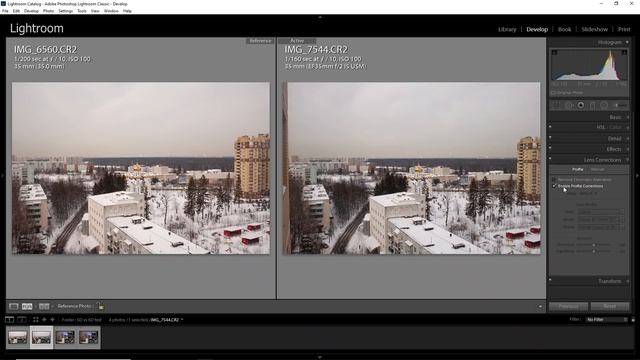Open the lens Make dropdown
Viewport: 640px width, 360px height.
(600, 212)
